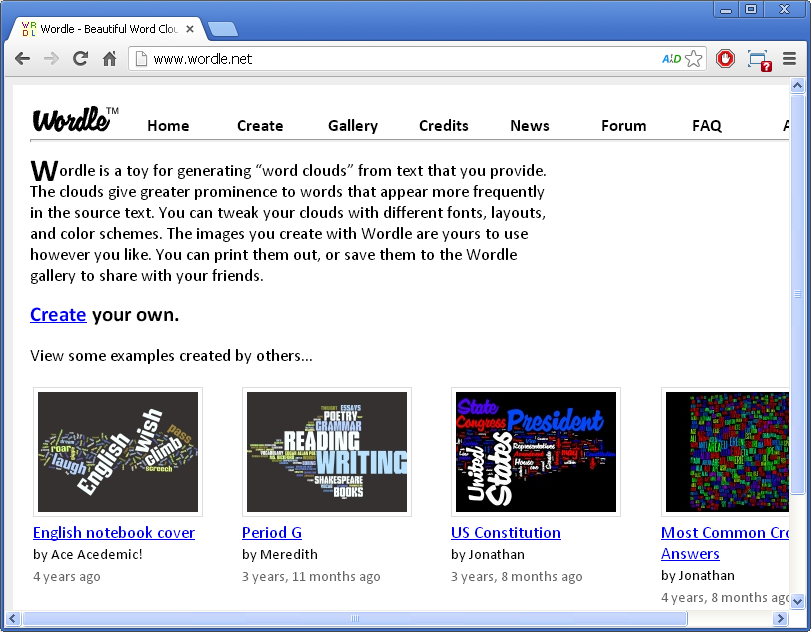Click the screen capture extension icon
The height and width of the screenshot is (632, 811).
[x=759, y=60]
